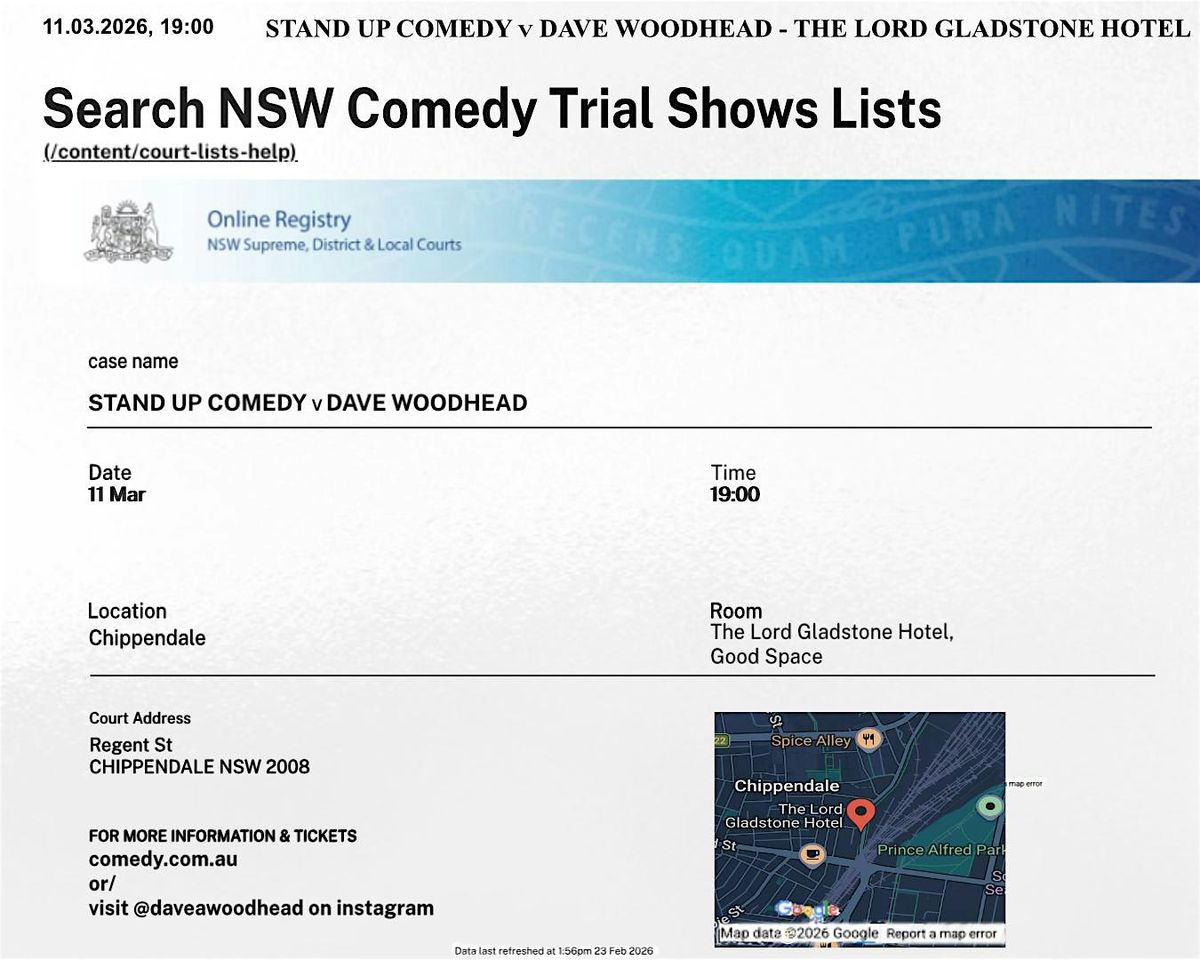1200x960 pixels.
Task: Click the CHIPPENDALE NSW 2008 address line
Action: click(x=199, y=767)
